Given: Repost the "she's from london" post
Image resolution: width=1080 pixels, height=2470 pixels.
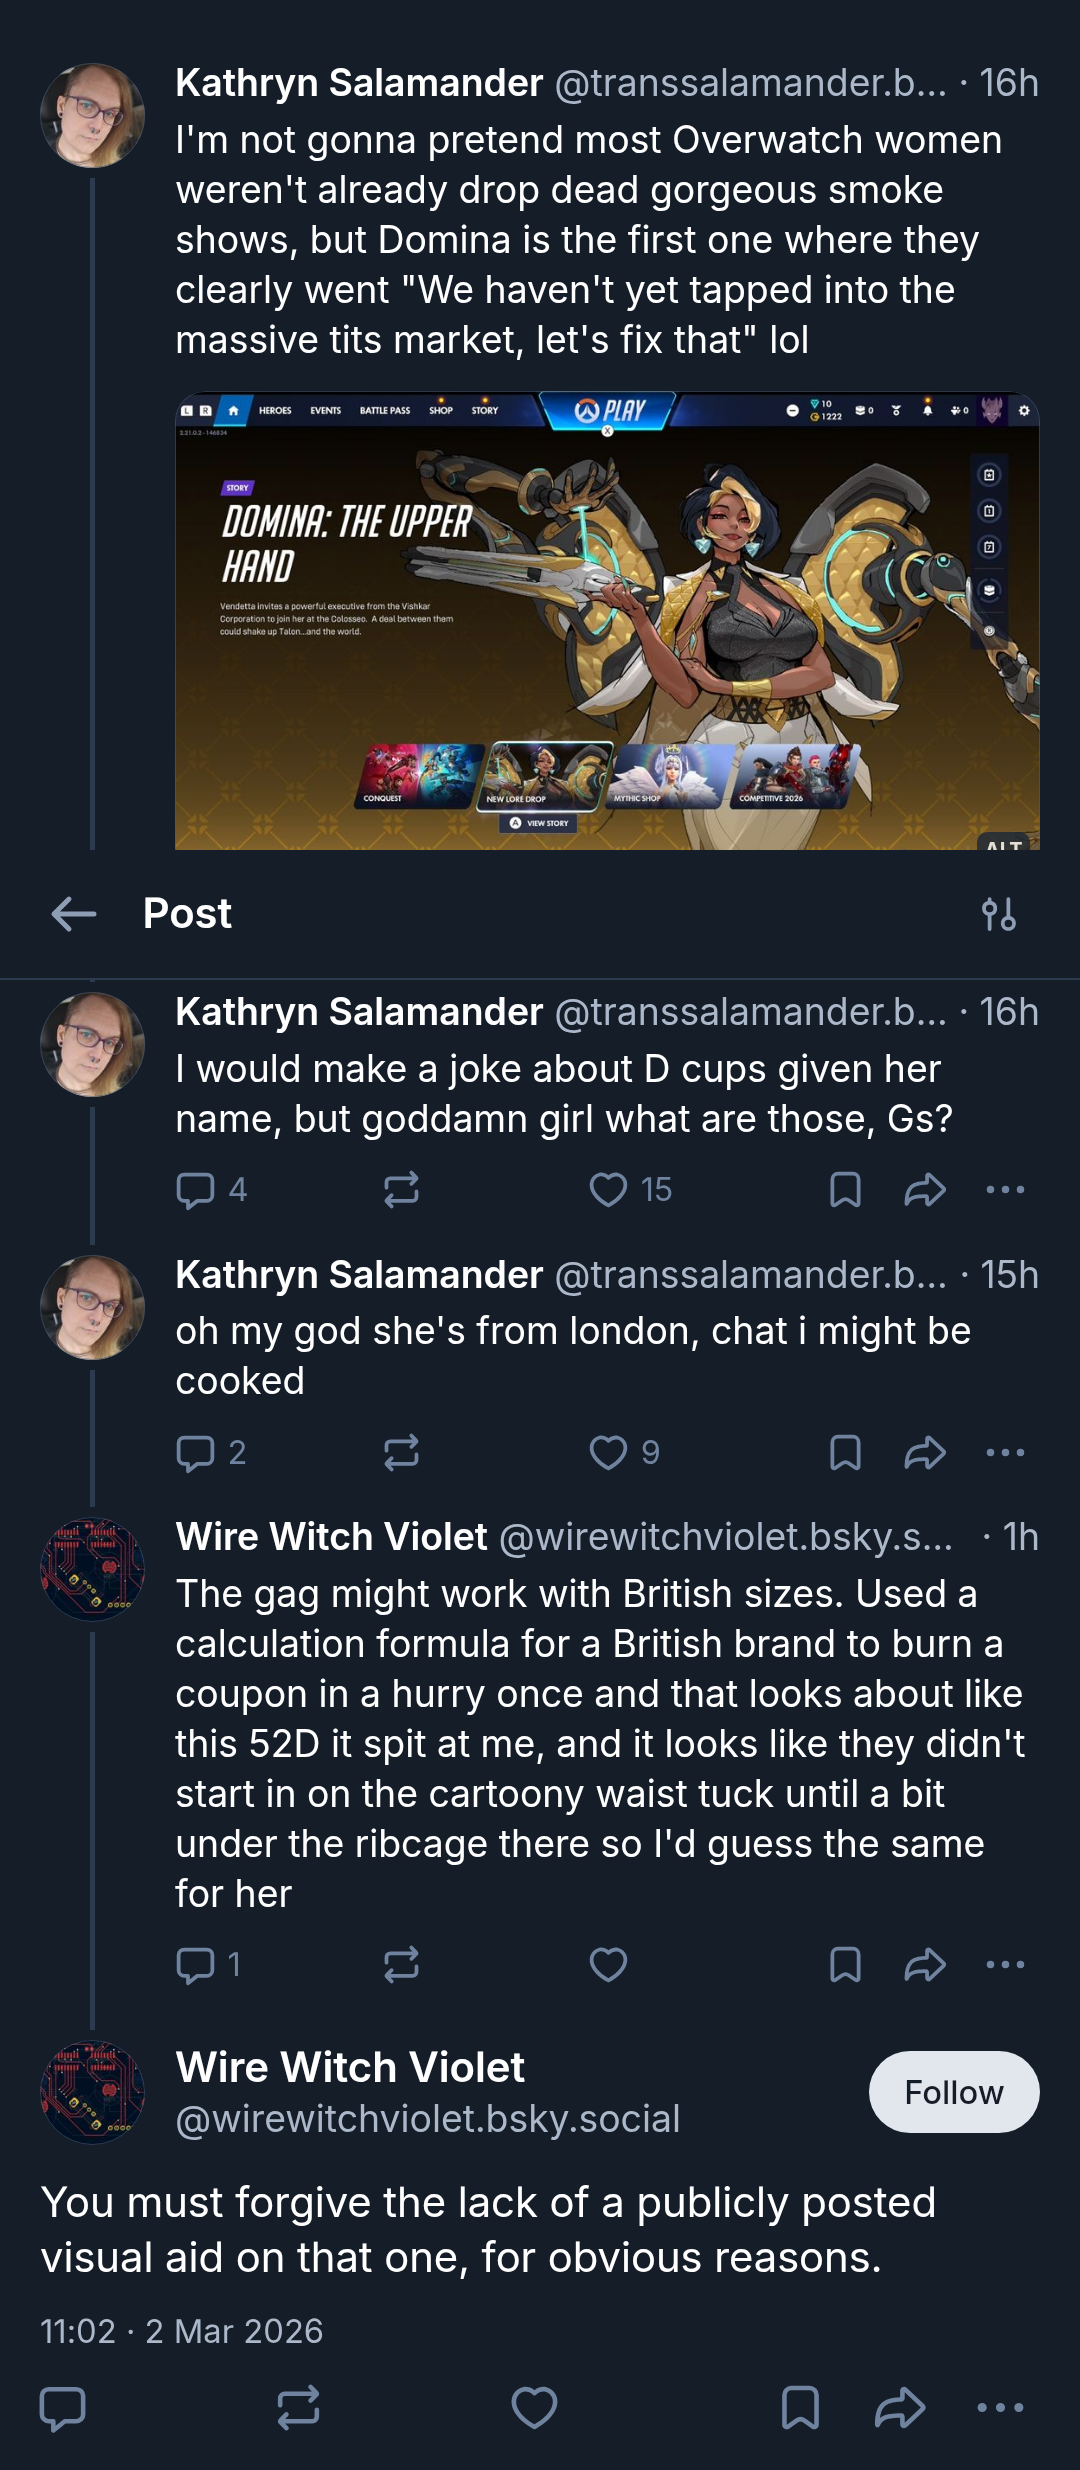Looking at the screenshot, I should coord(401,1452).
